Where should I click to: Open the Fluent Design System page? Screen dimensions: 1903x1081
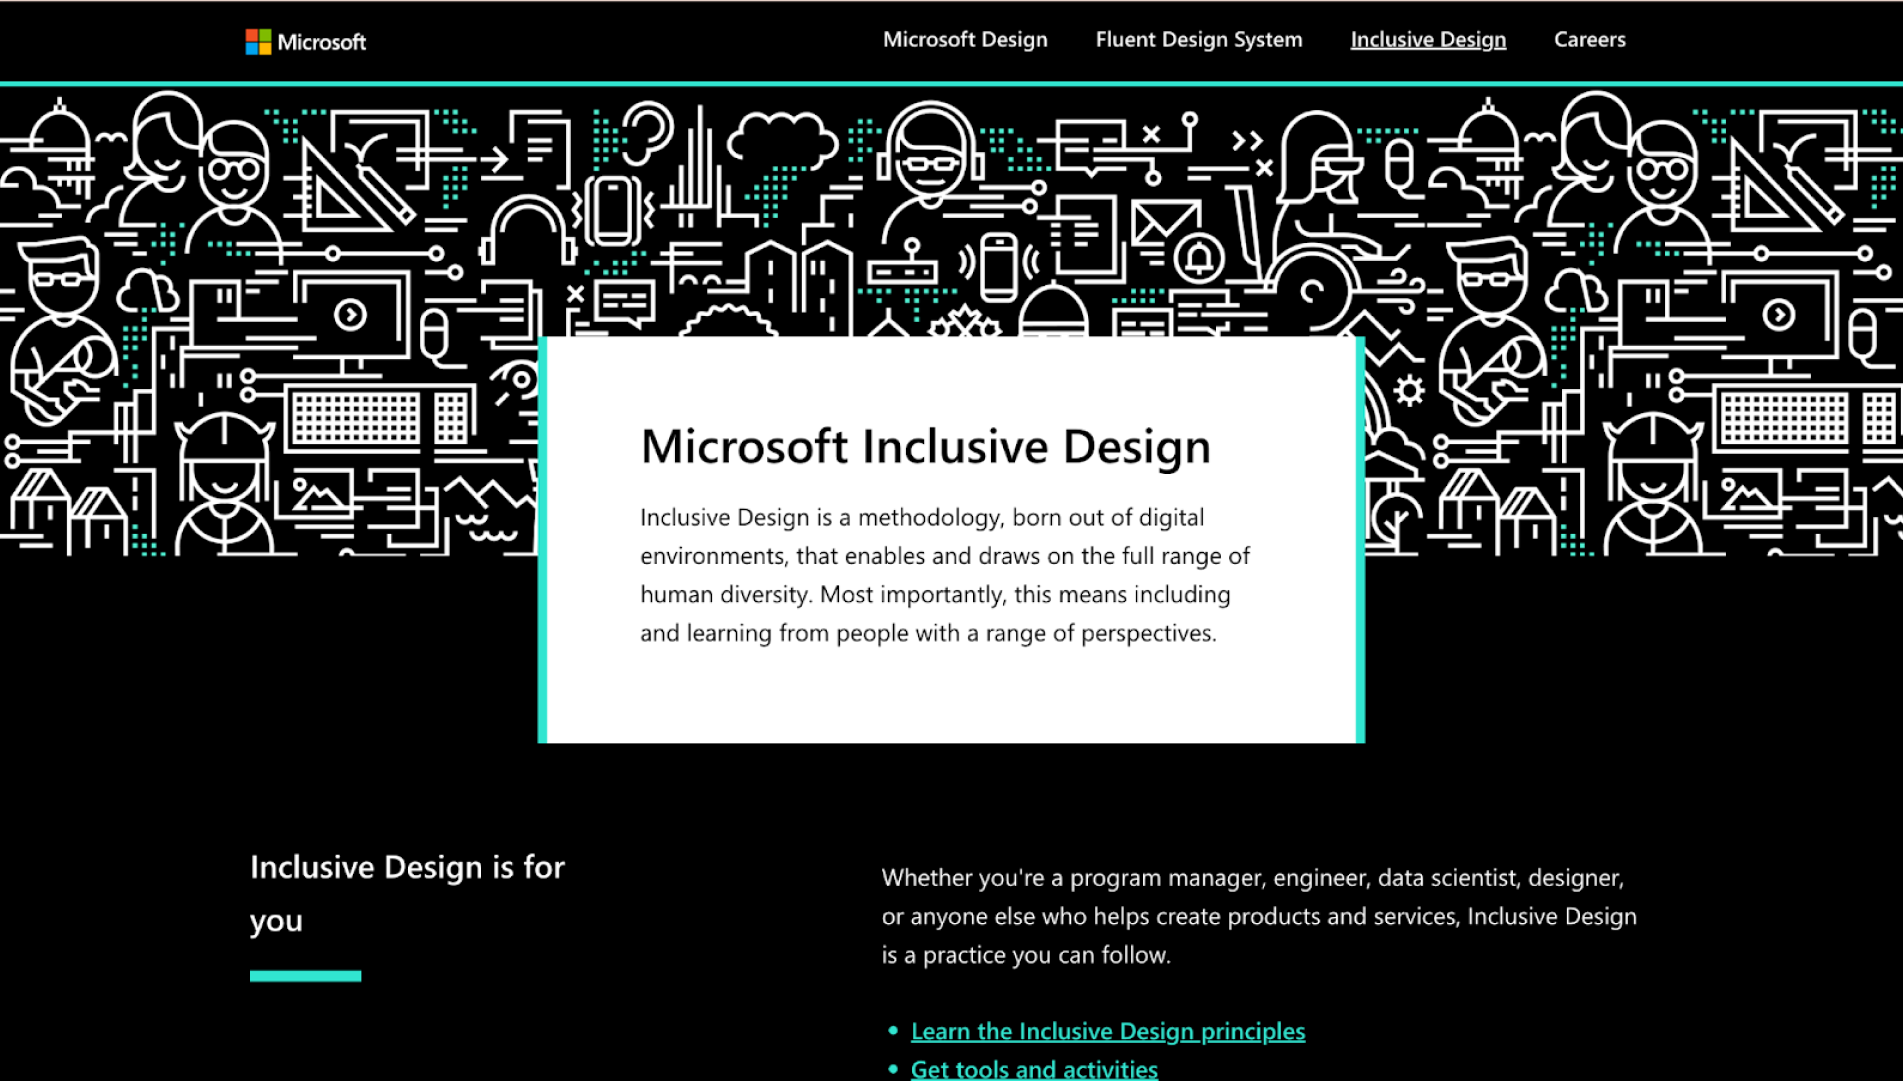point(1199,40)
